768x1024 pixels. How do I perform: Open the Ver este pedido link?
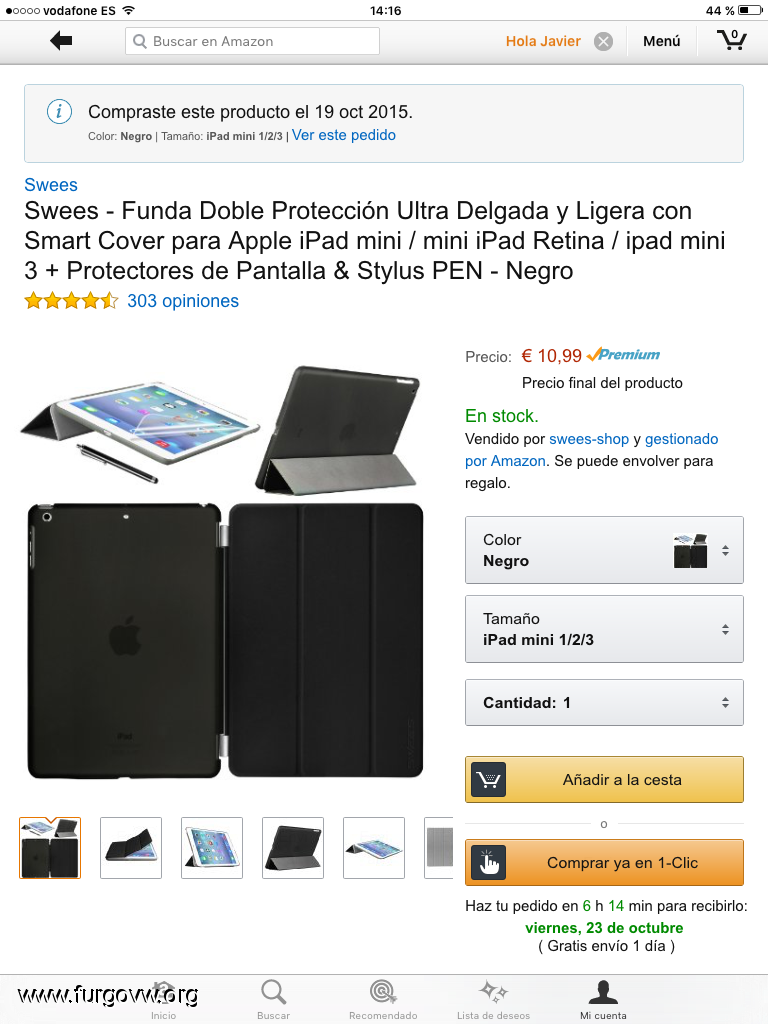(x=344, y=135)
